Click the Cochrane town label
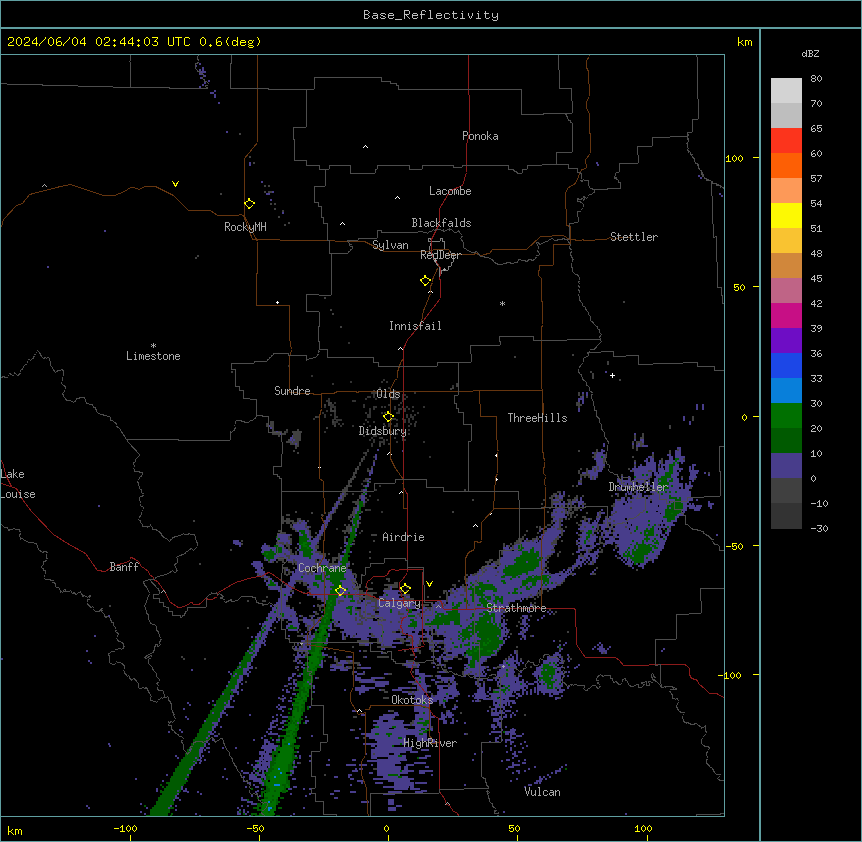 click(x=322, y=568)
